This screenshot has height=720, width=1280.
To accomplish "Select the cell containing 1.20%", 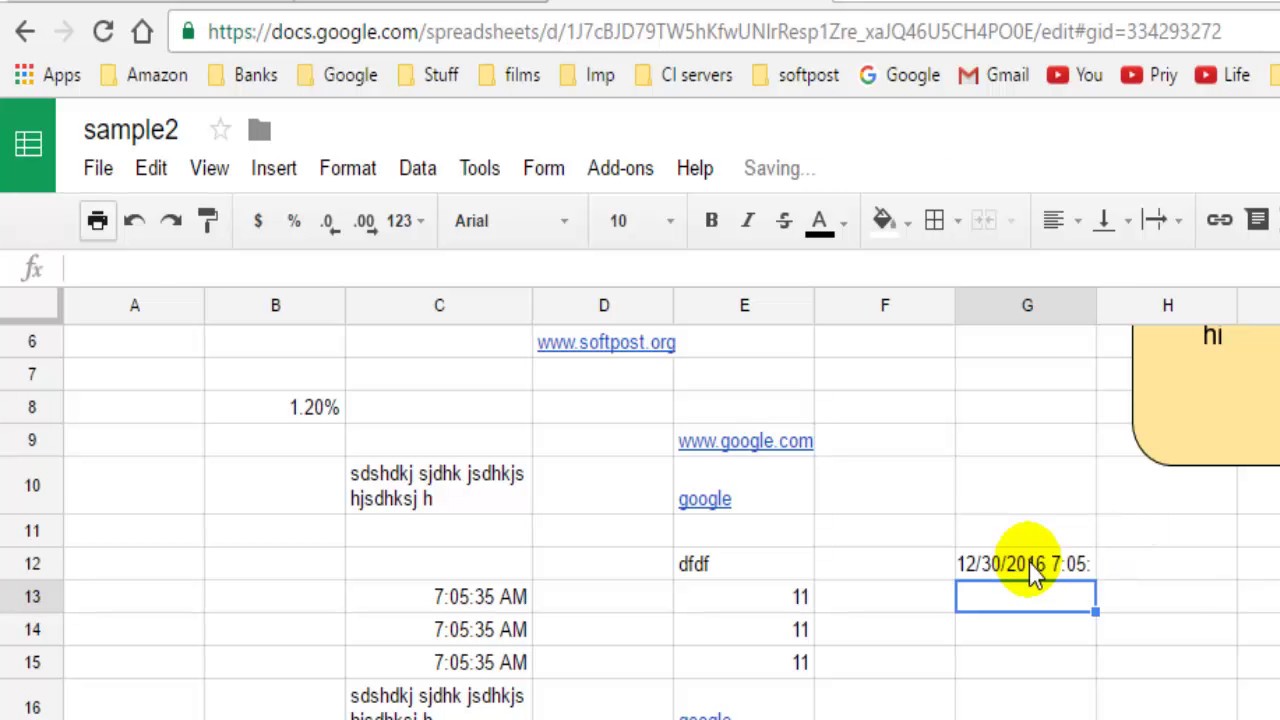I will (275, 408).
